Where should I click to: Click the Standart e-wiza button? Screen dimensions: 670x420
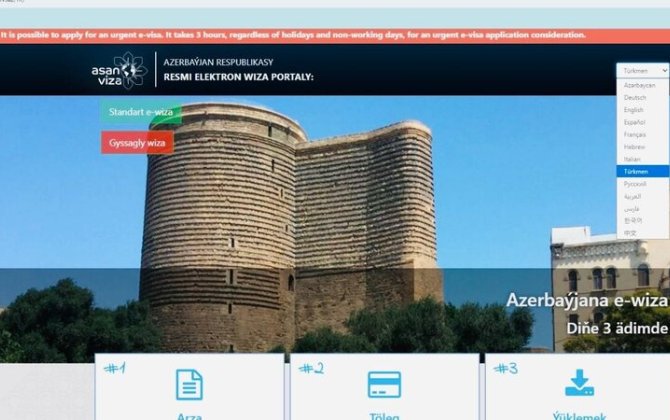(141, 112)
